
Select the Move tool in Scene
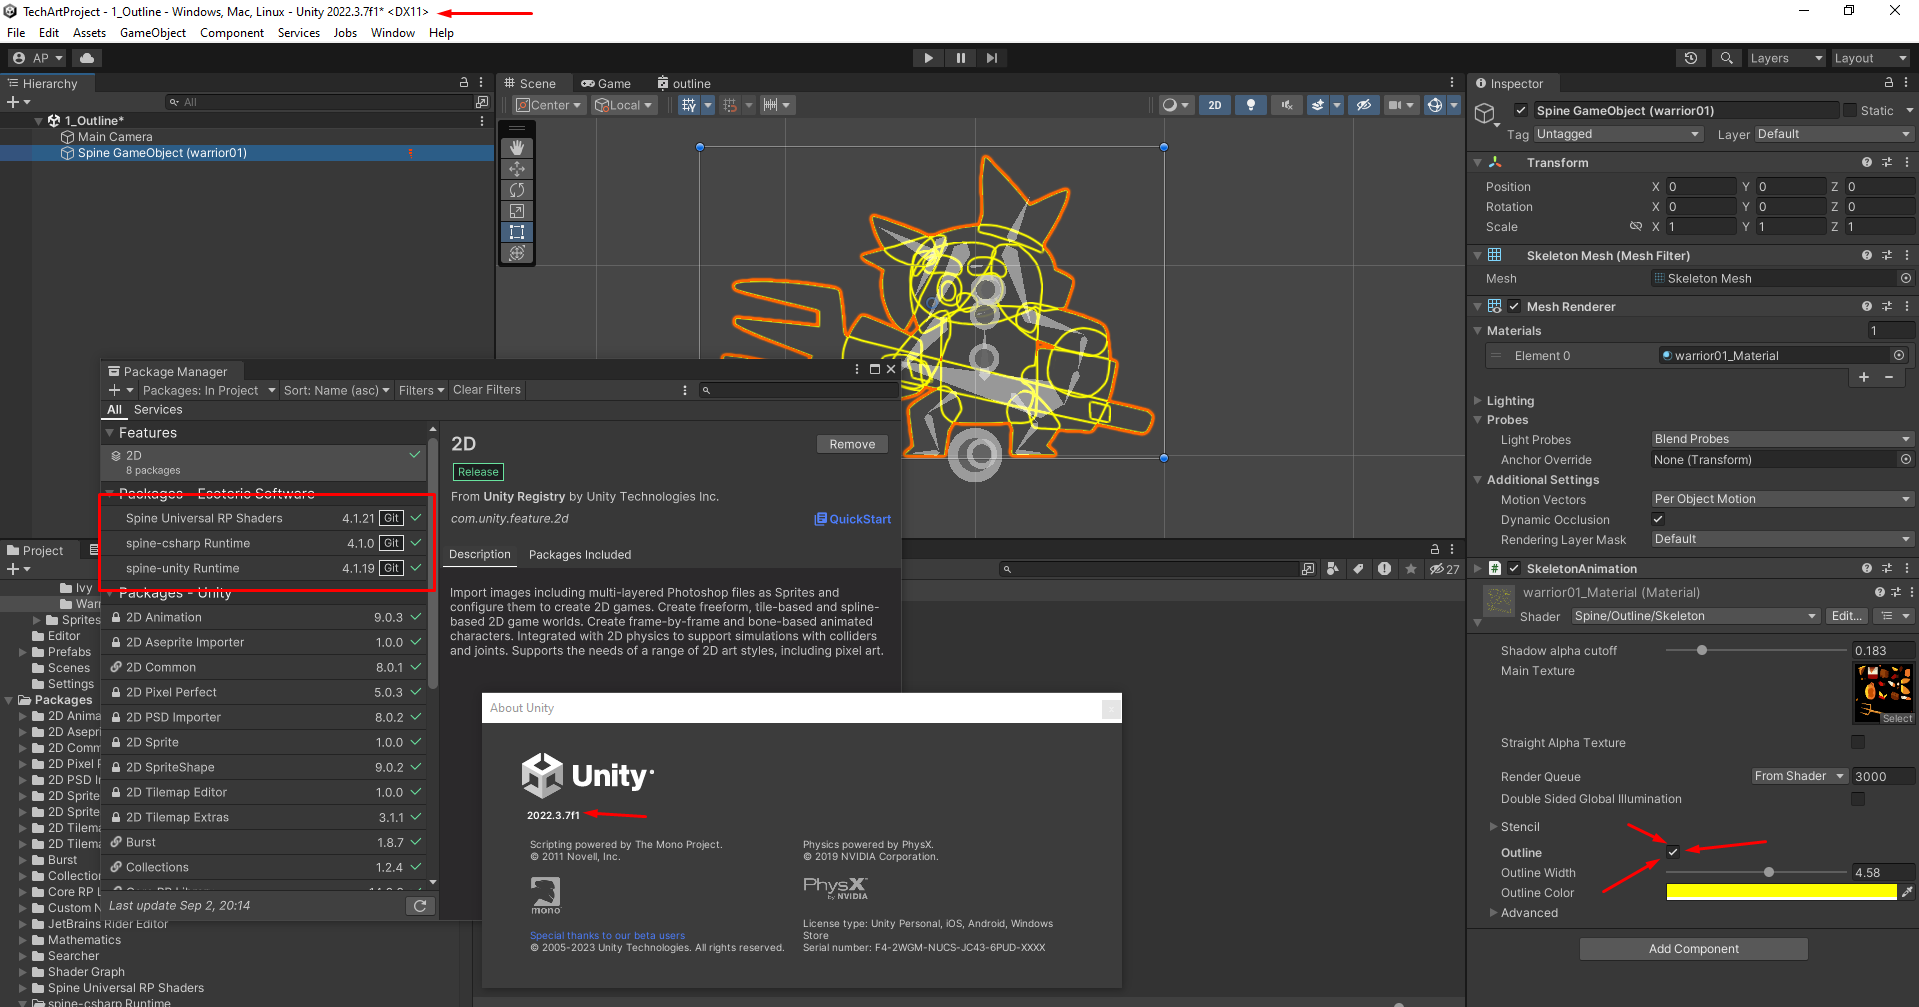517,169
